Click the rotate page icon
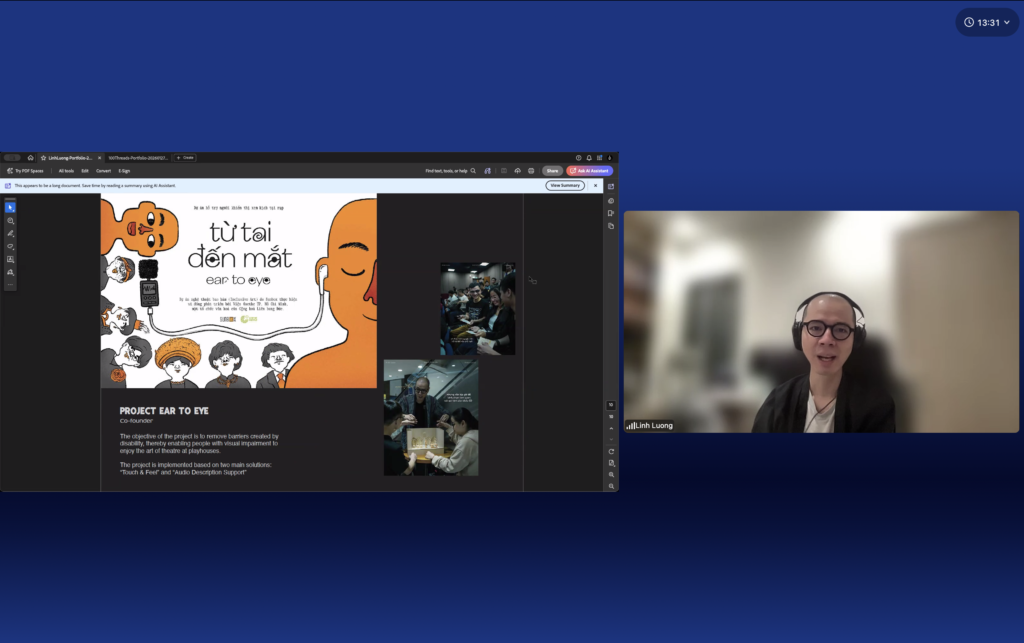 point(611,452)
